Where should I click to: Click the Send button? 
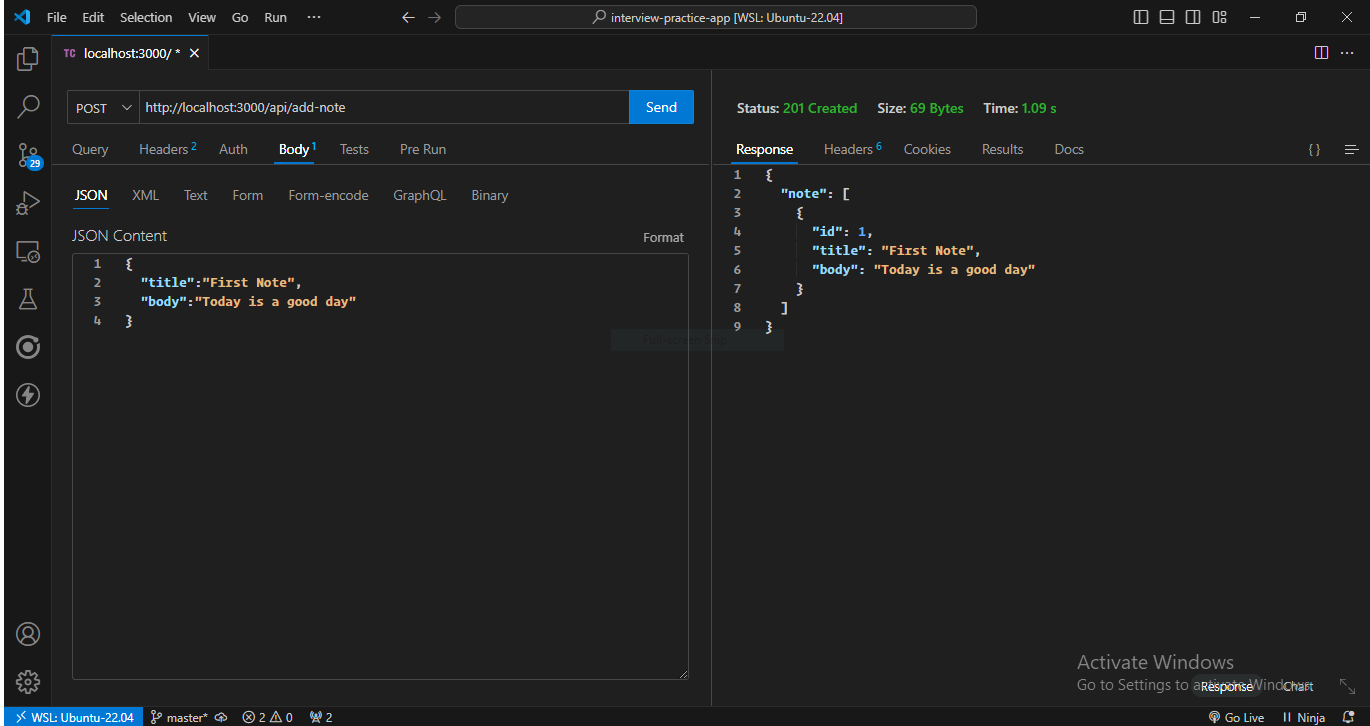[x=661, y=107]
